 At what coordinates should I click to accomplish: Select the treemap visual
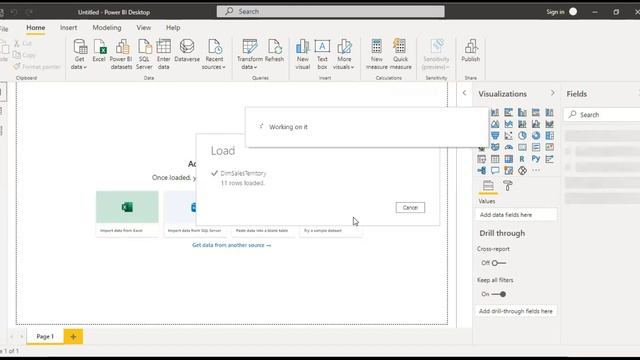(x=549, y=136)
